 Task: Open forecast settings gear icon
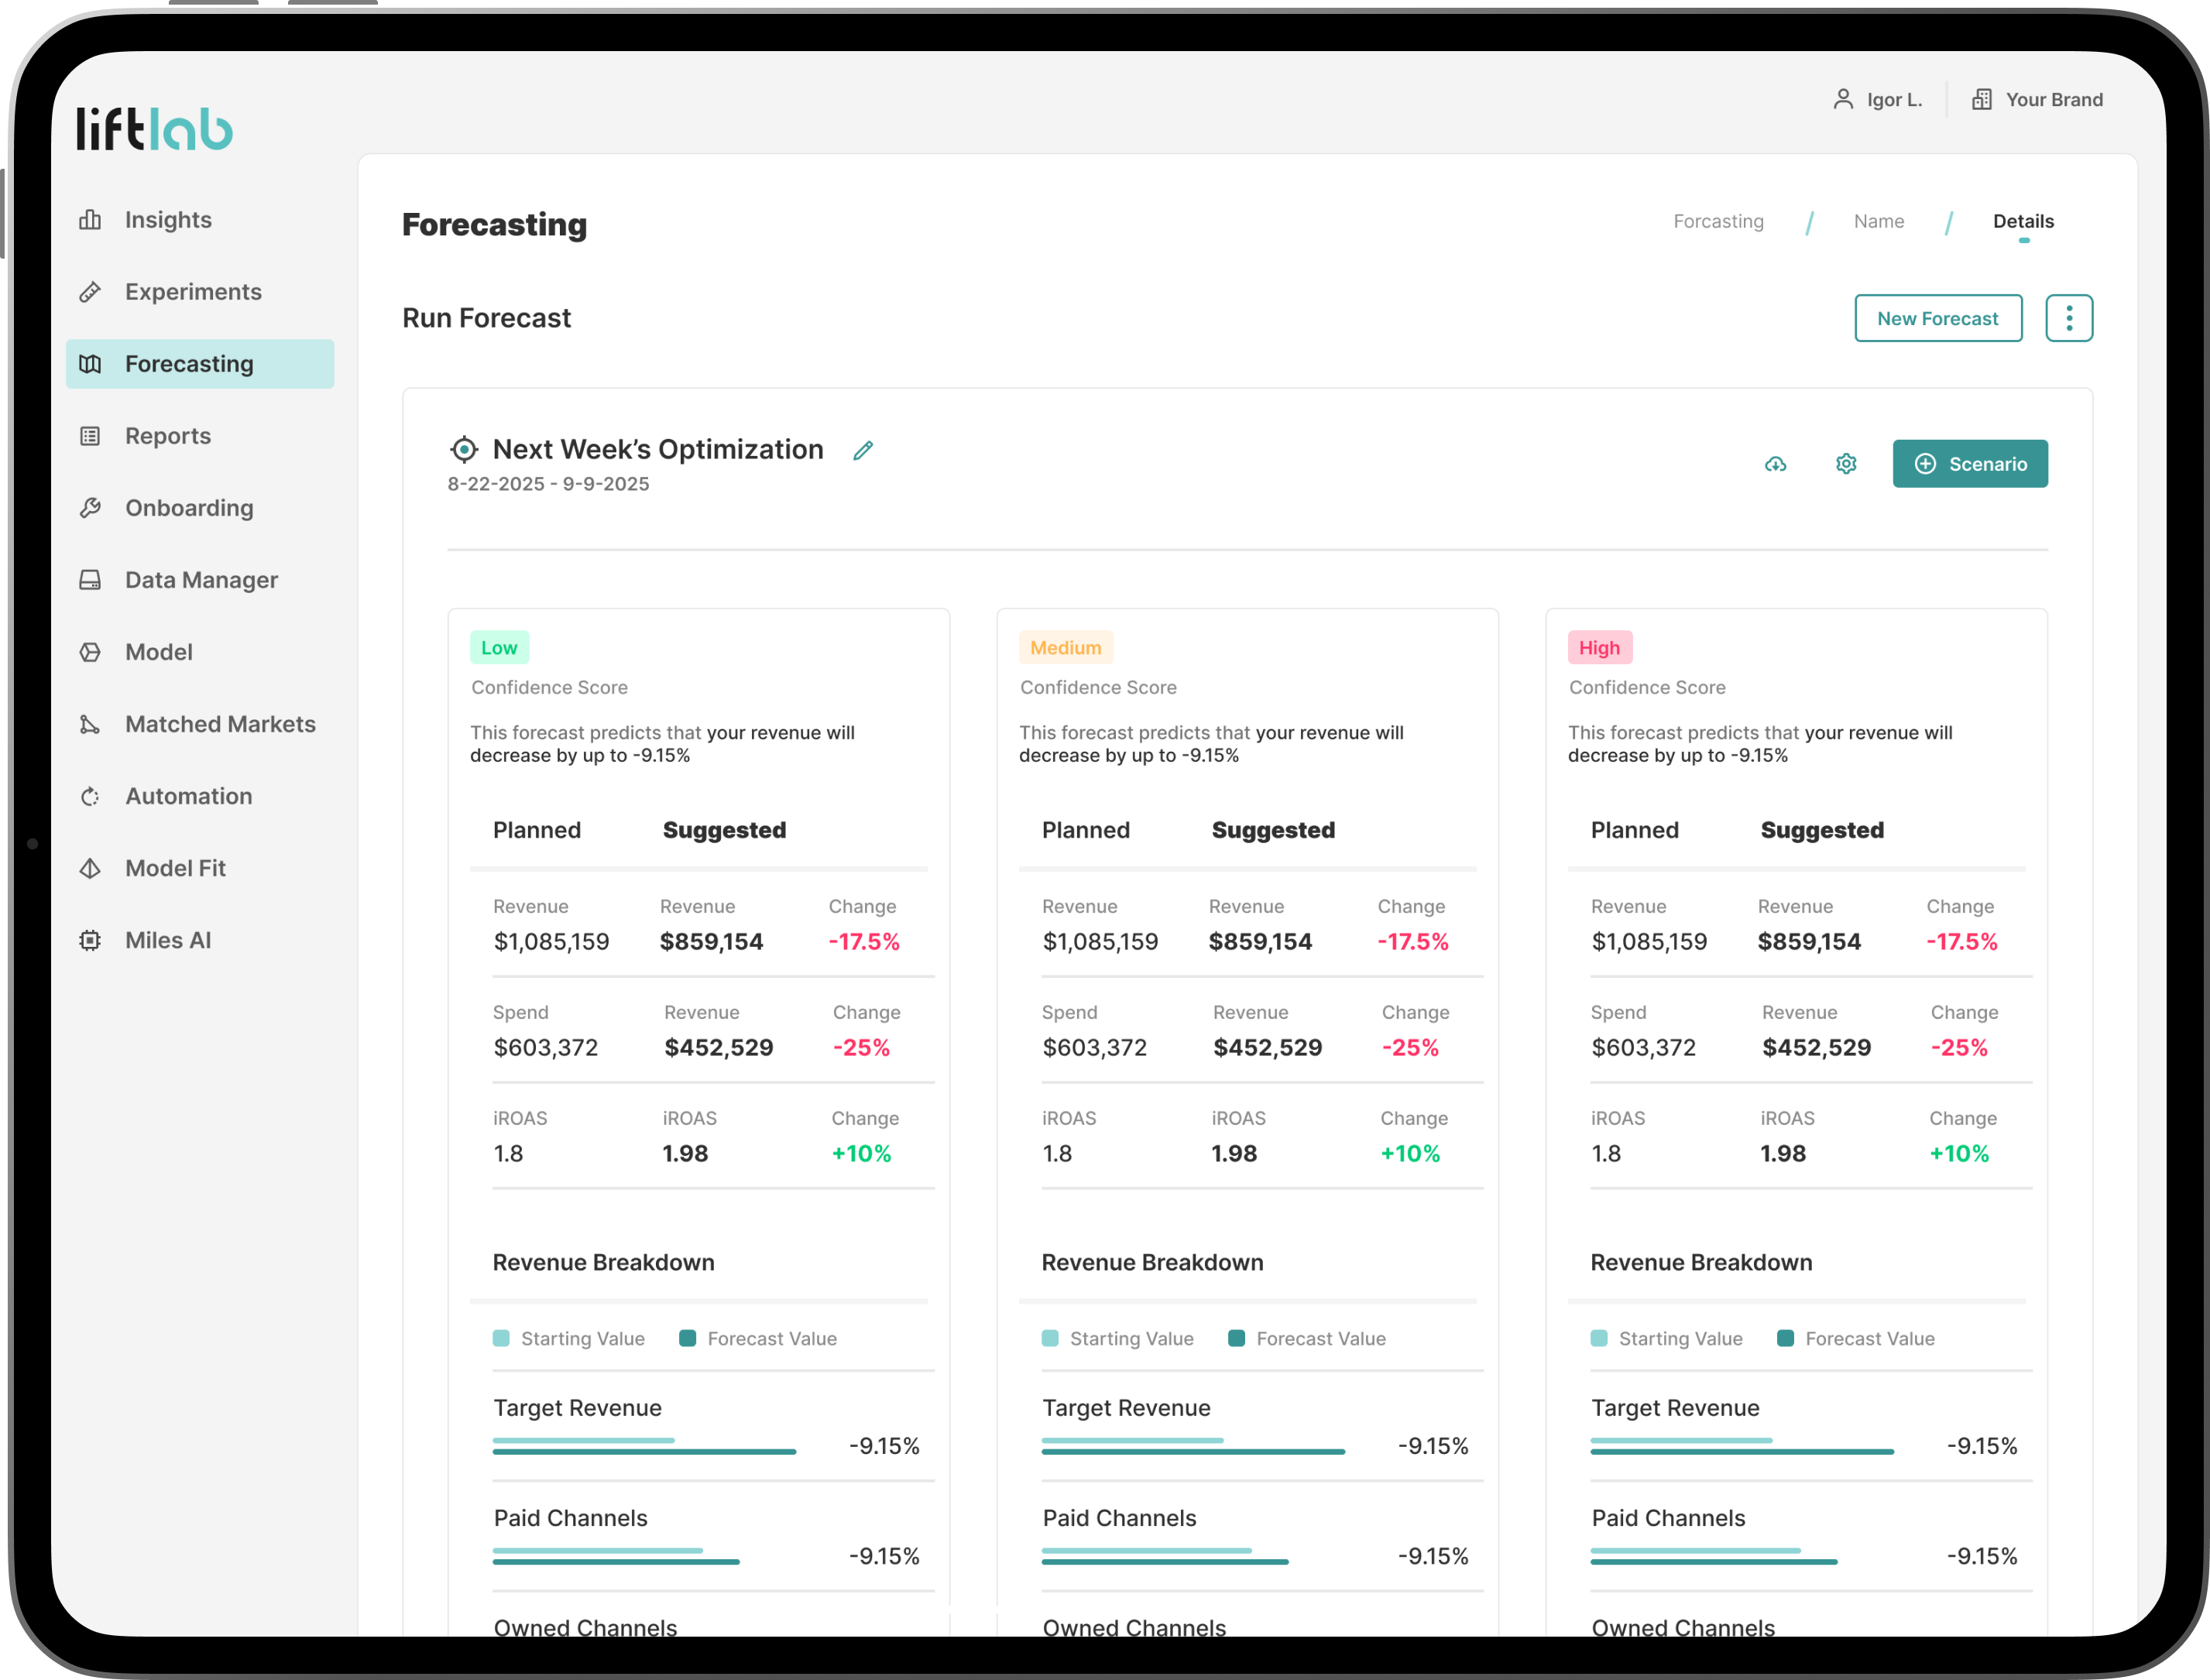1846,464
